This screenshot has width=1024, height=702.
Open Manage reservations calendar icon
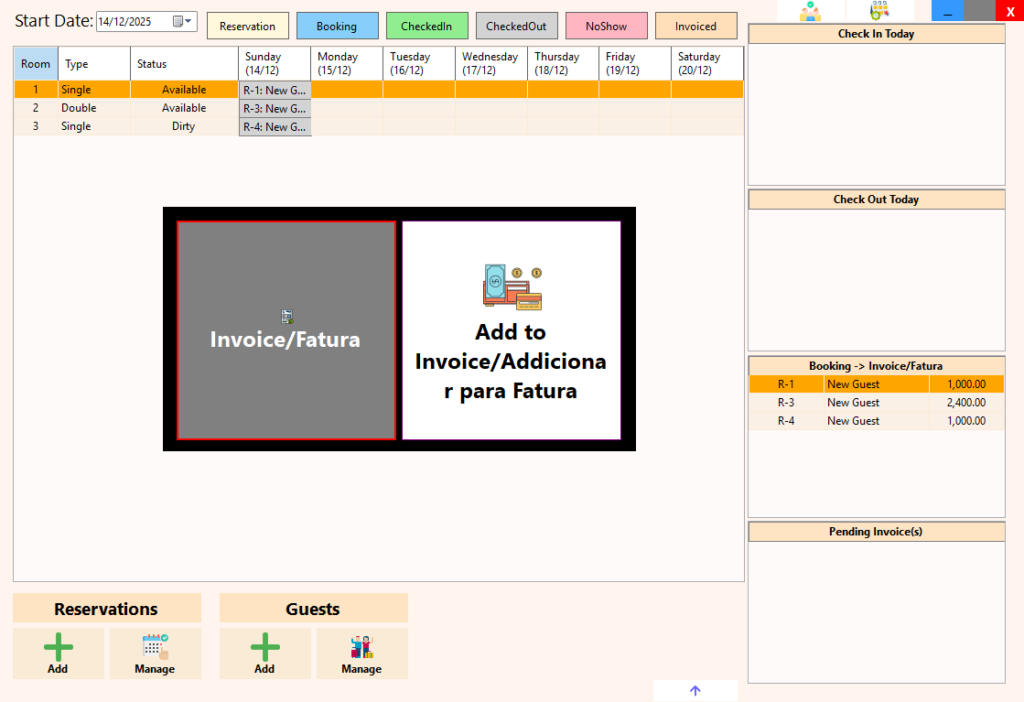[x=155, y=653]
